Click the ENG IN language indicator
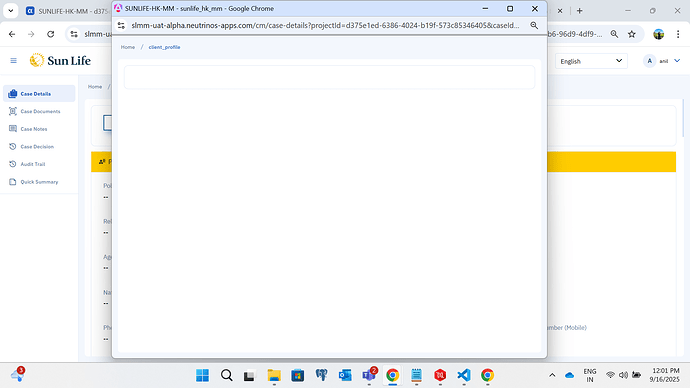The image size is (690, 388). point(590,375)
